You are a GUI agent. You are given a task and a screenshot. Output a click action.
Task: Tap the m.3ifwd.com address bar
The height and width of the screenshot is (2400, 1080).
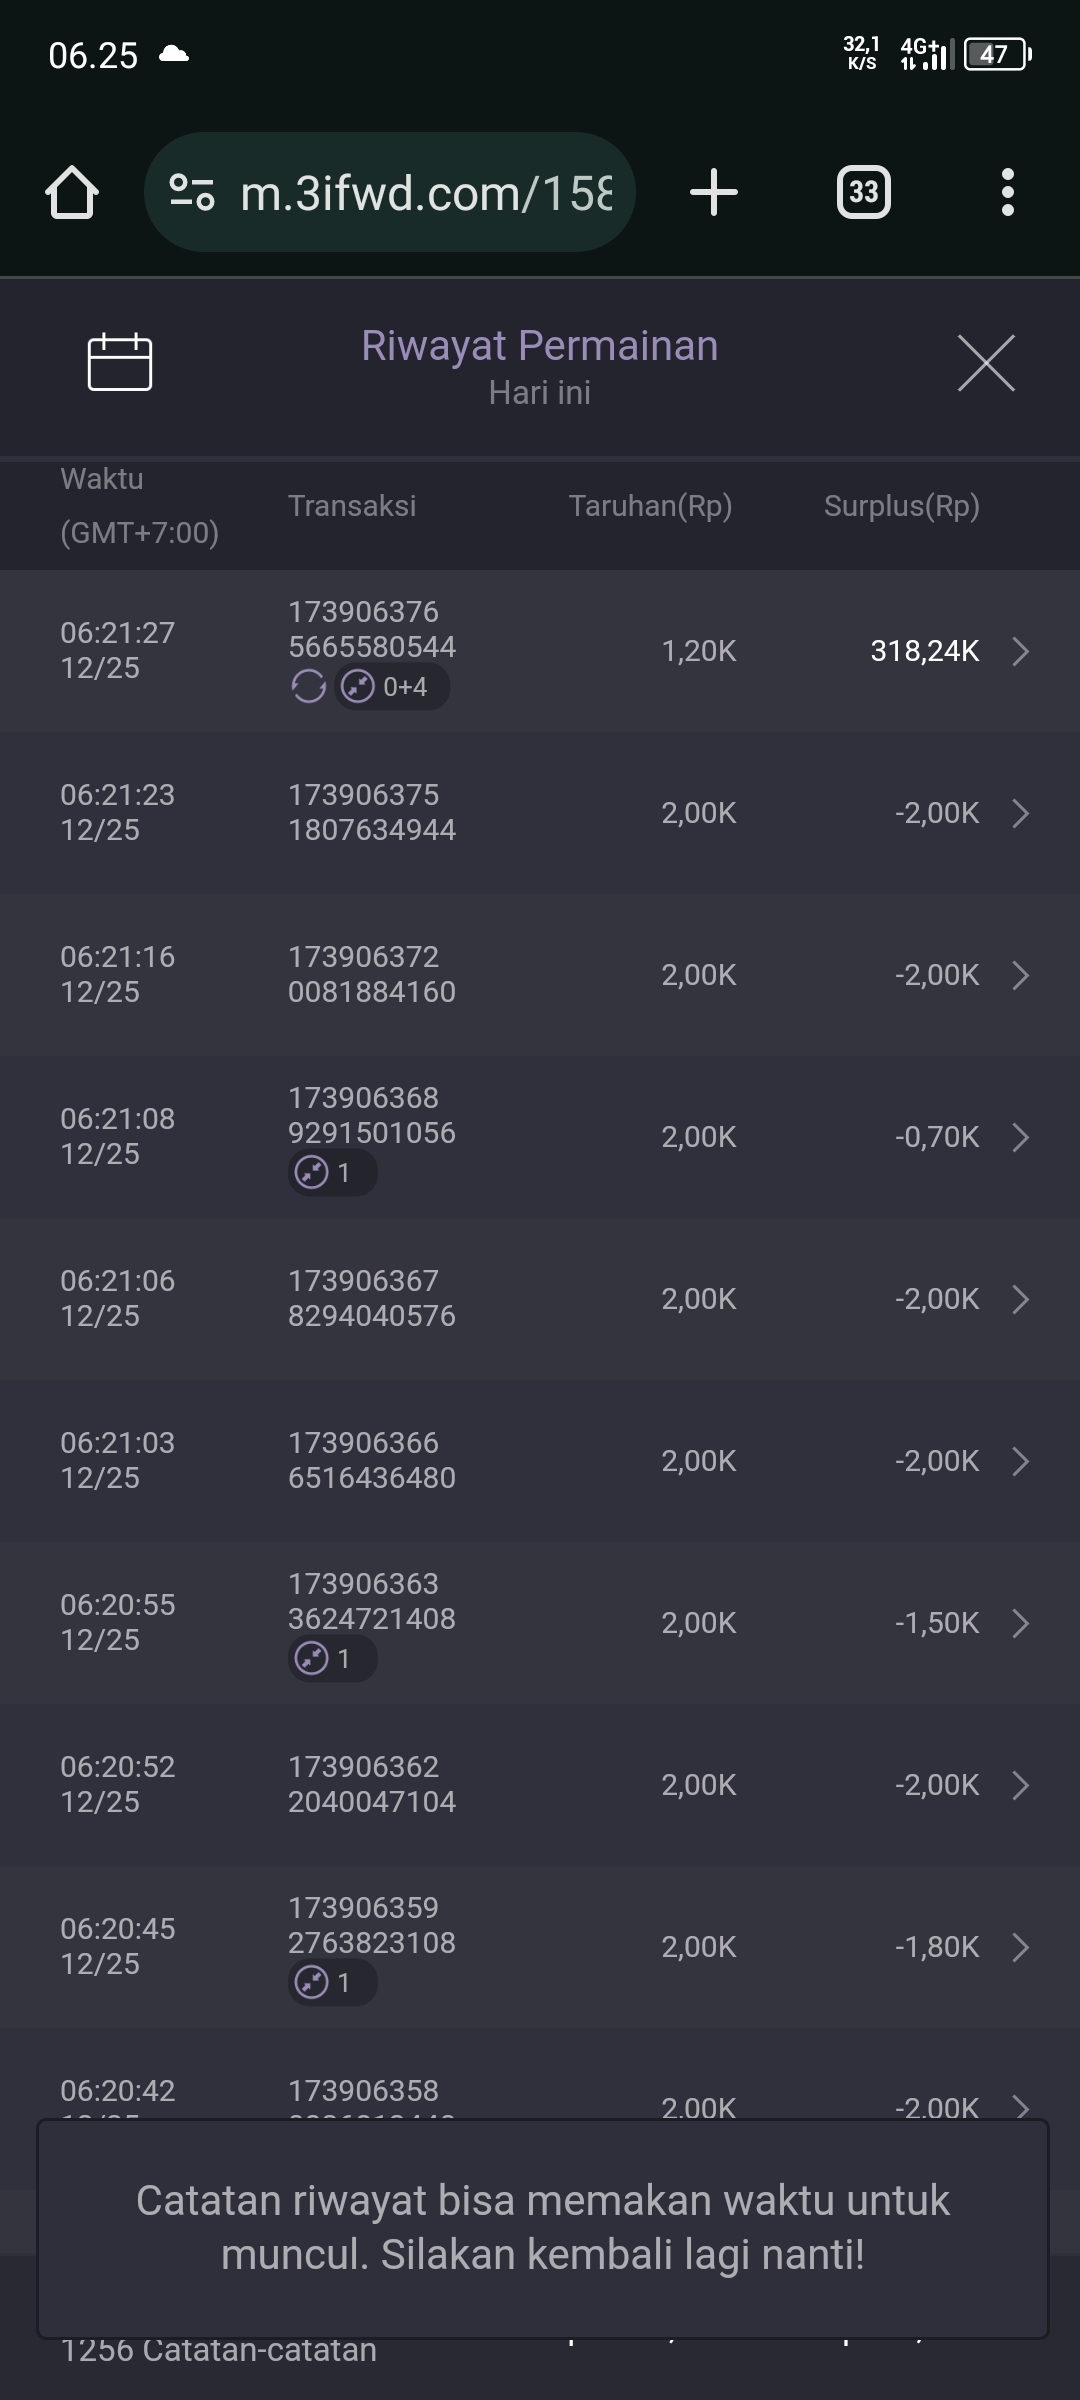425,192
